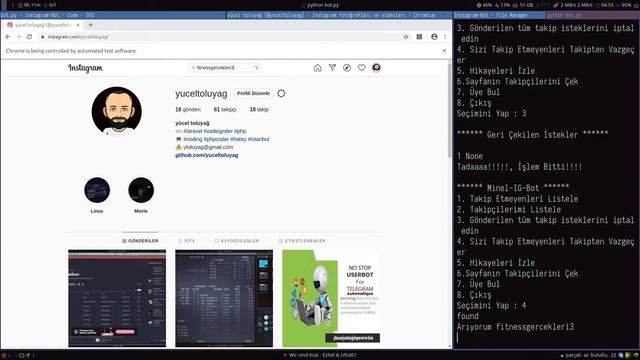Open Chromium three-dot menu

(445, 37)
